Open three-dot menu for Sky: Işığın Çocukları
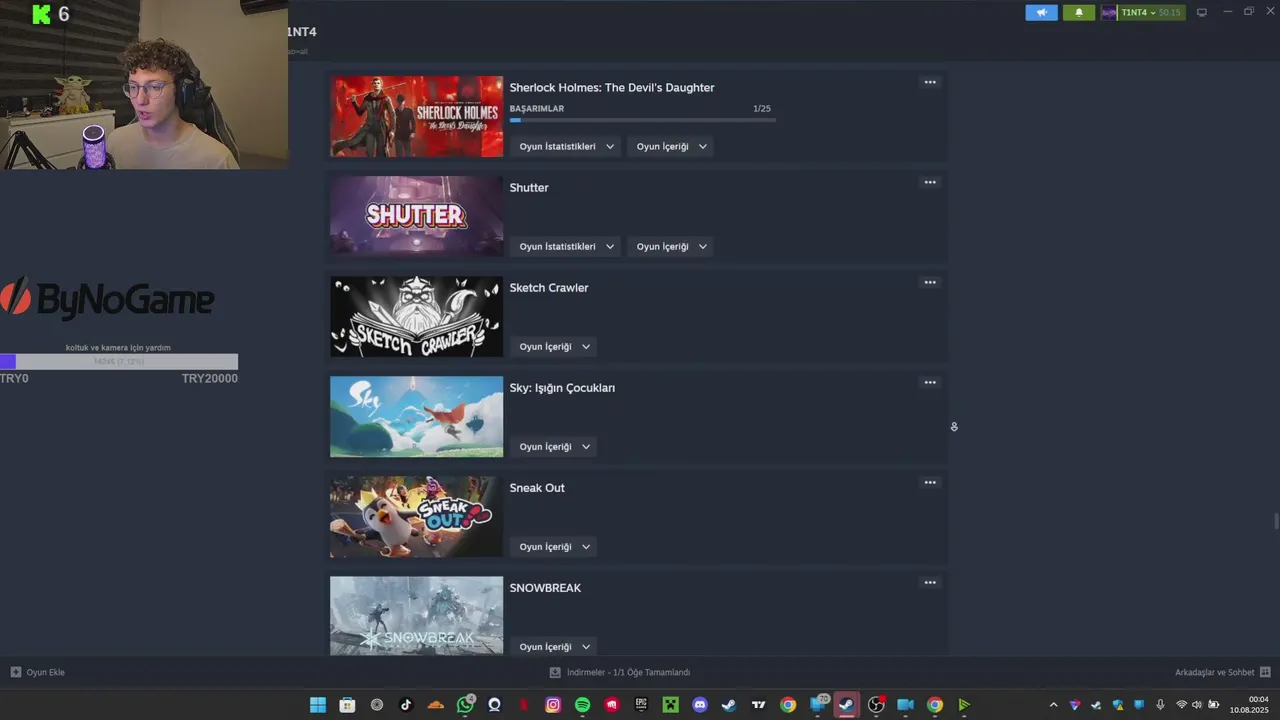This screenshot has width=1280, height=720. coord(930,382)
